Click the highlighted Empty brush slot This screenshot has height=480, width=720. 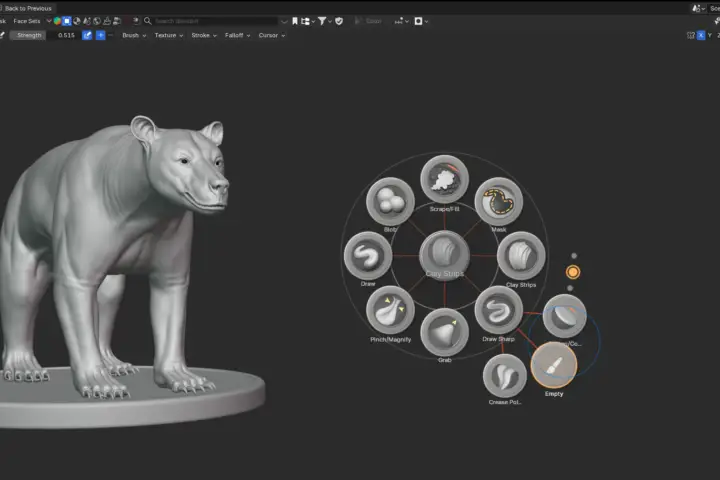(554, 365)
